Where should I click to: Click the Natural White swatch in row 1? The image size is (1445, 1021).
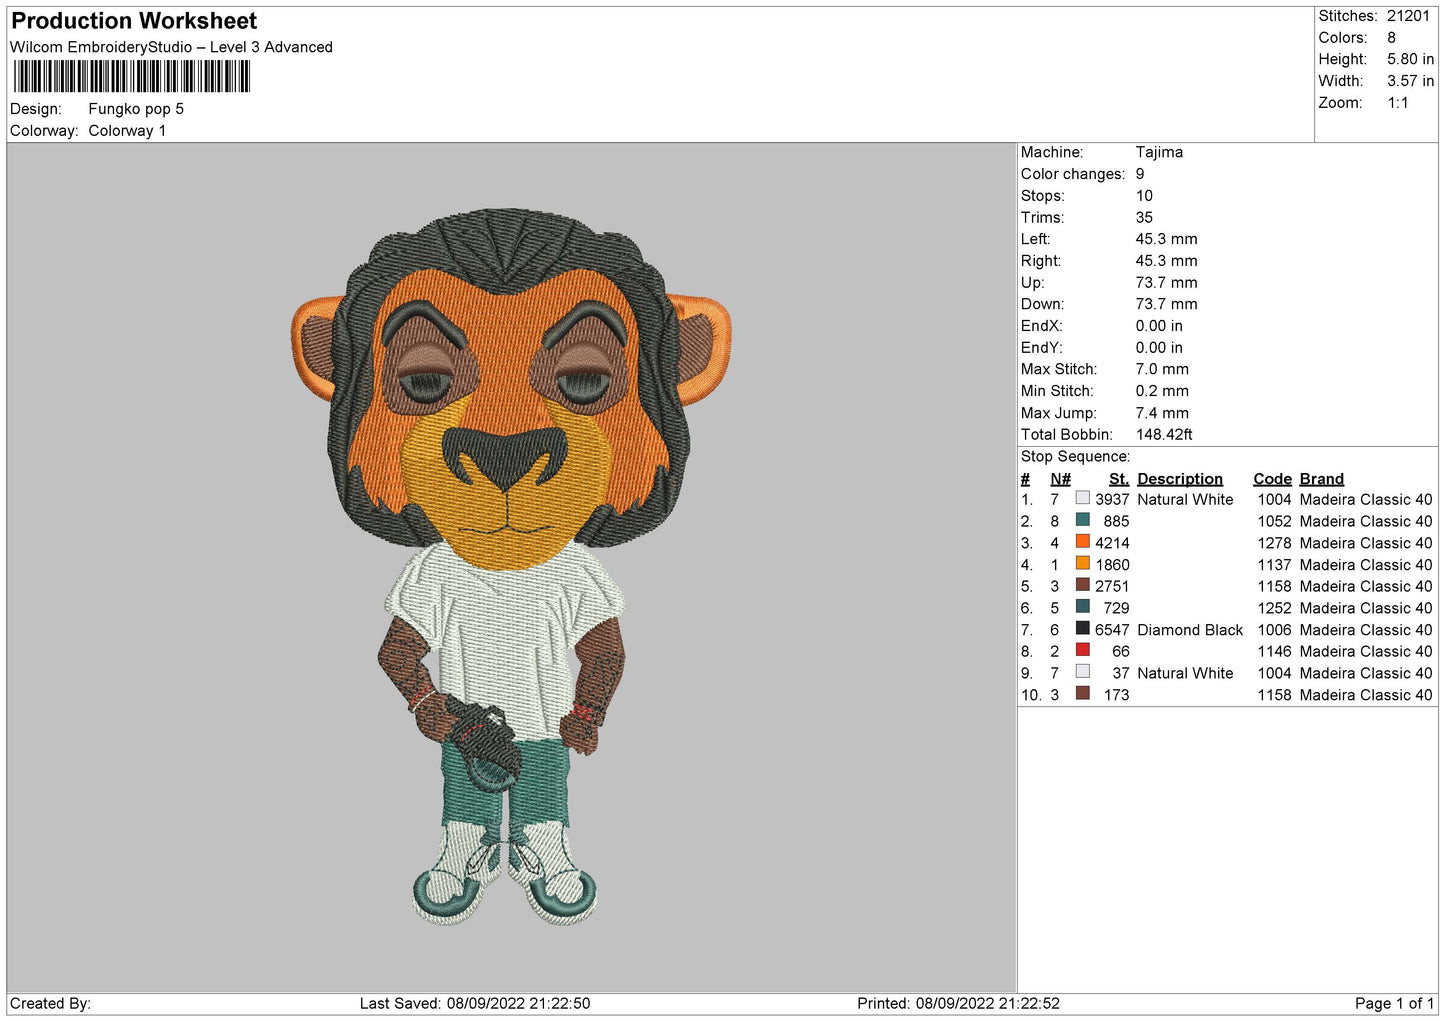tap(1082, 498)
